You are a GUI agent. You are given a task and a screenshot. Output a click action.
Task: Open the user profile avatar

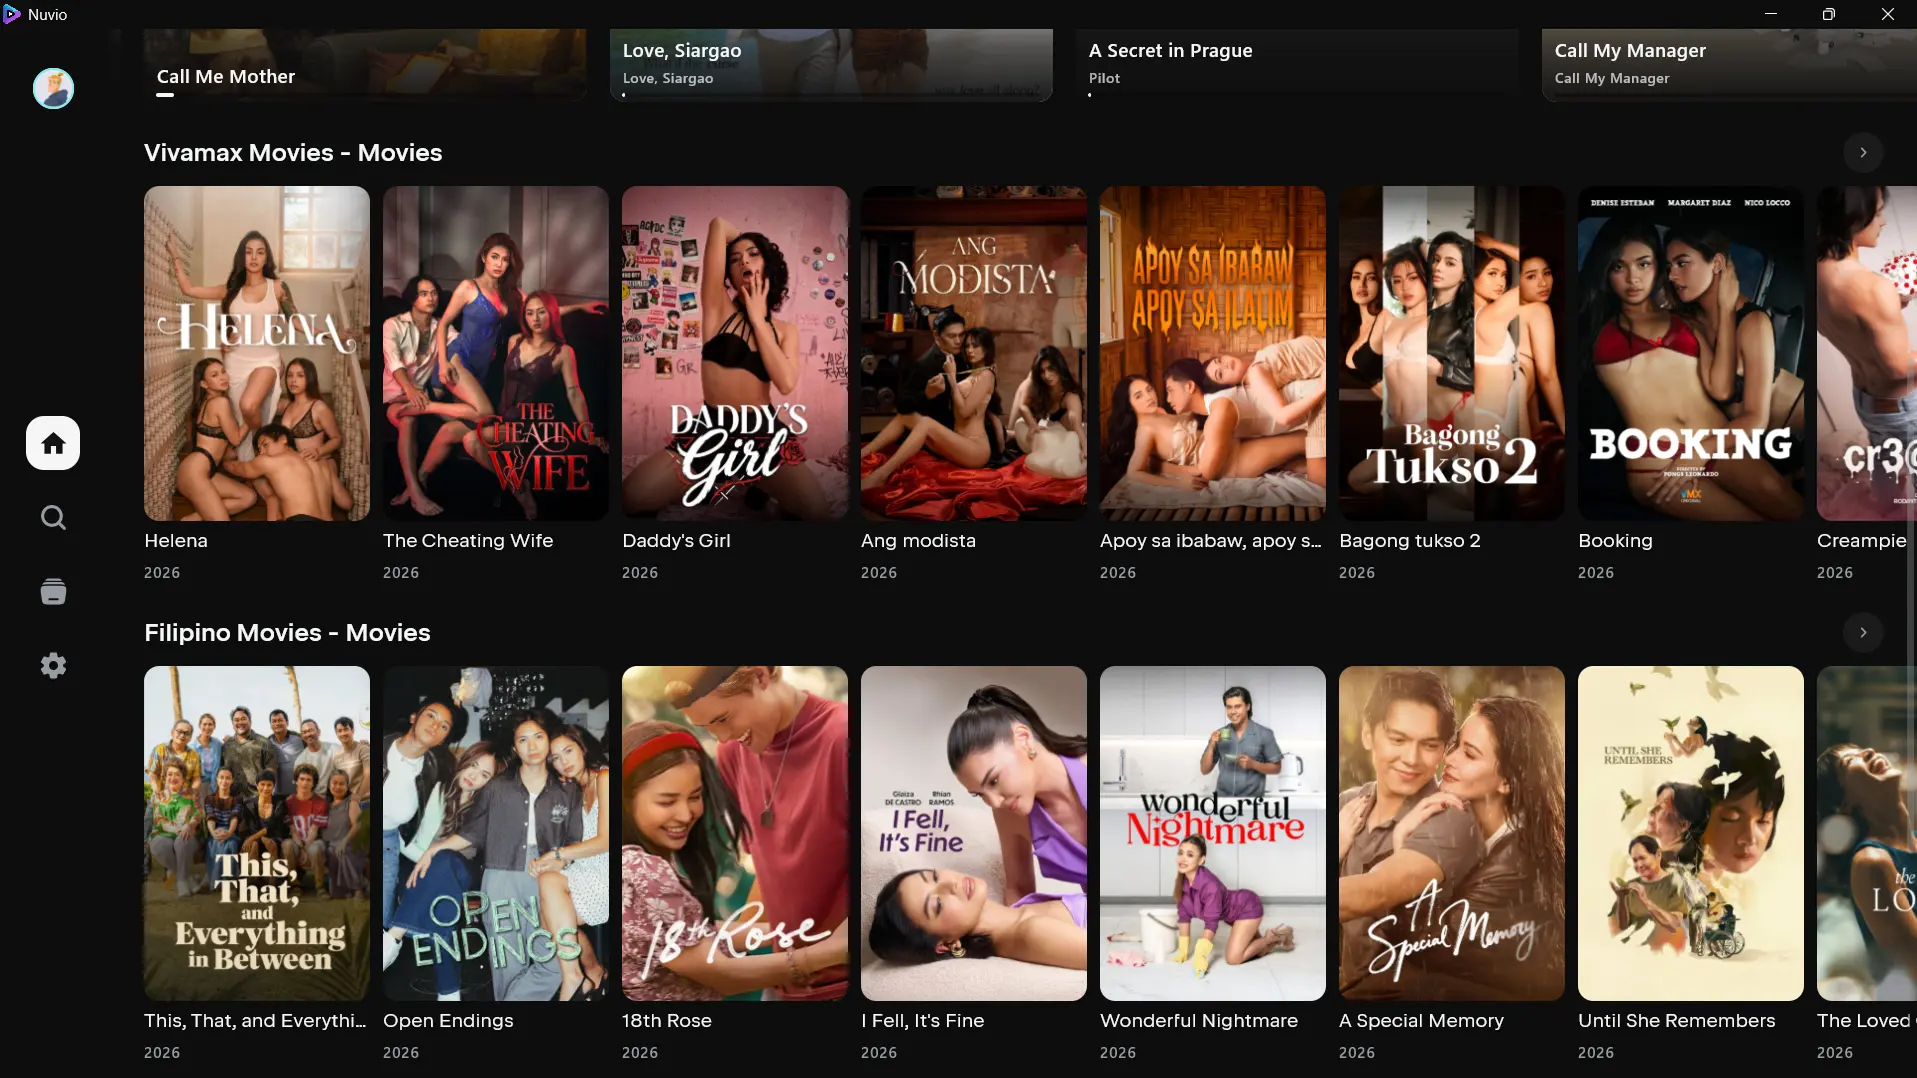53,88
